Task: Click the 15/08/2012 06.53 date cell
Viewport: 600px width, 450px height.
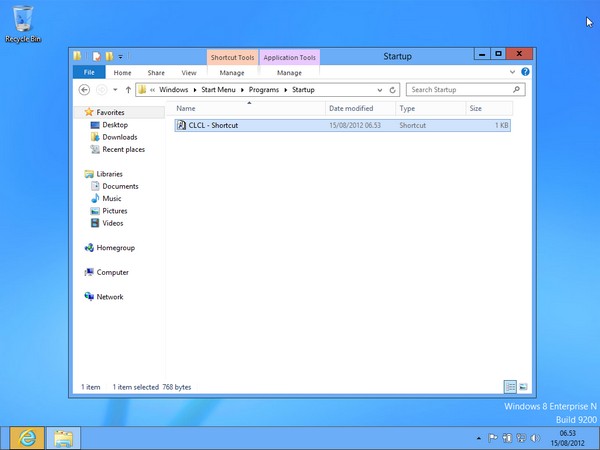Action: click(x=355, y=126)
